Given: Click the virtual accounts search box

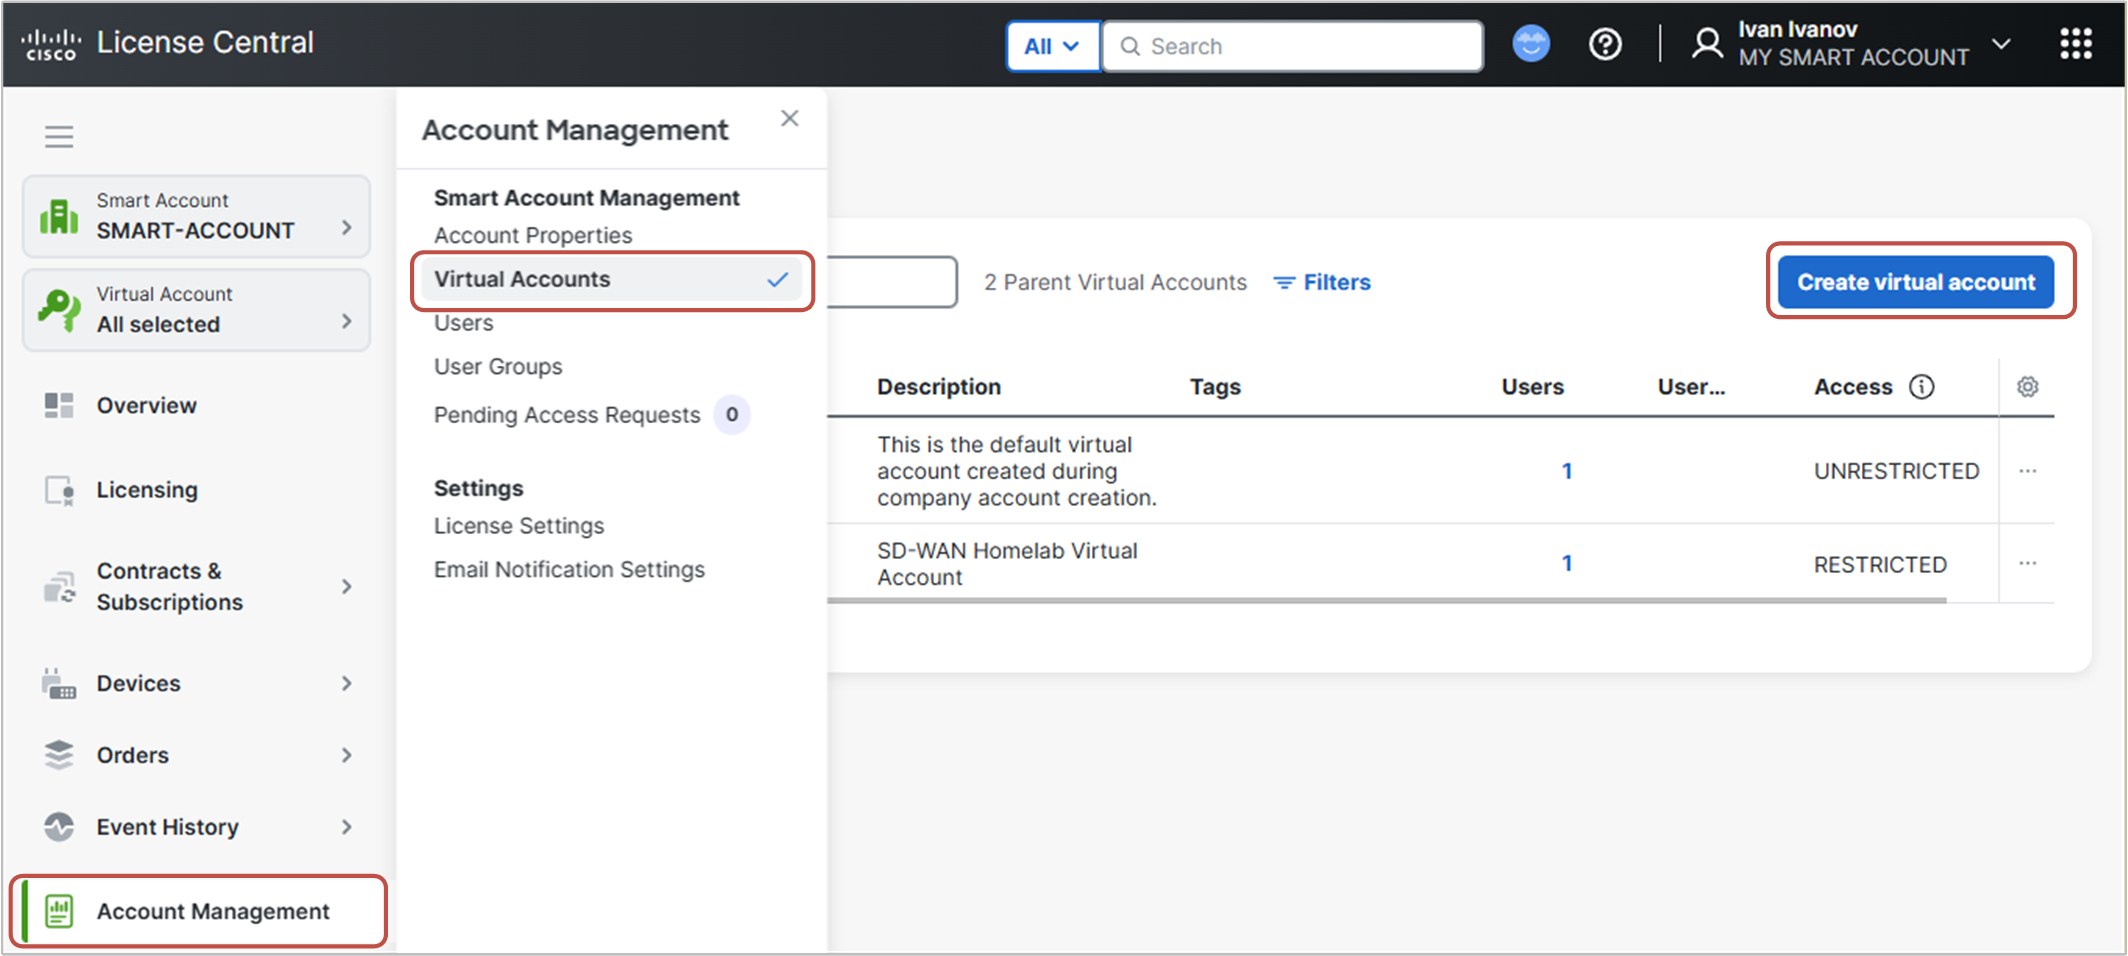Looking at the screenshot, I should 892,282.
